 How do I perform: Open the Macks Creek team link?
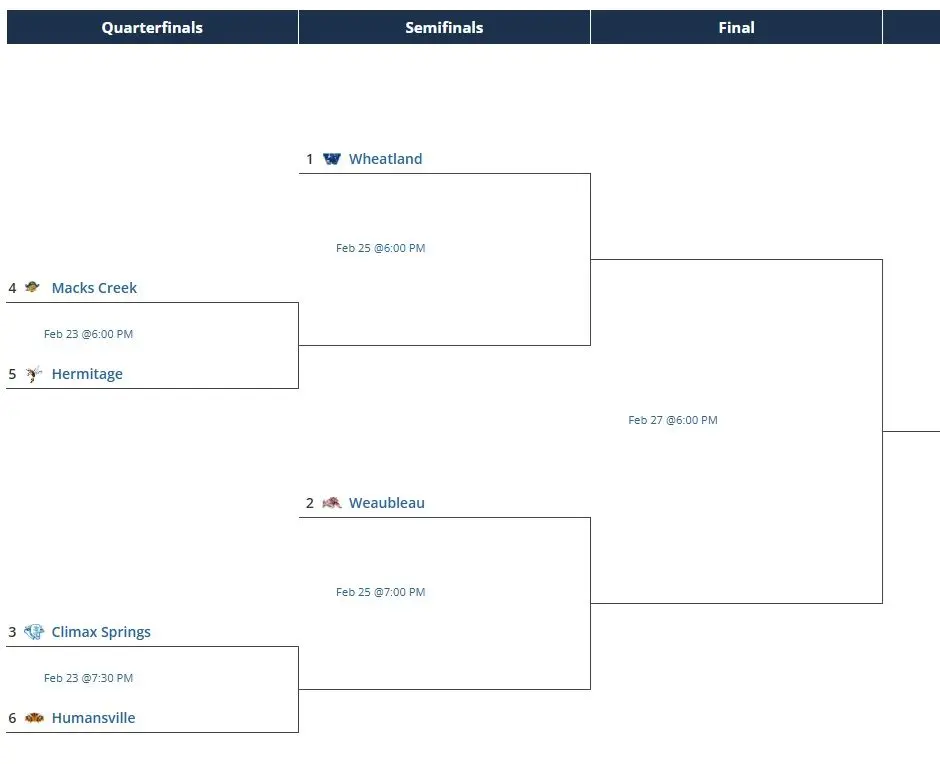pyautogui.click(x=94, y=288)
